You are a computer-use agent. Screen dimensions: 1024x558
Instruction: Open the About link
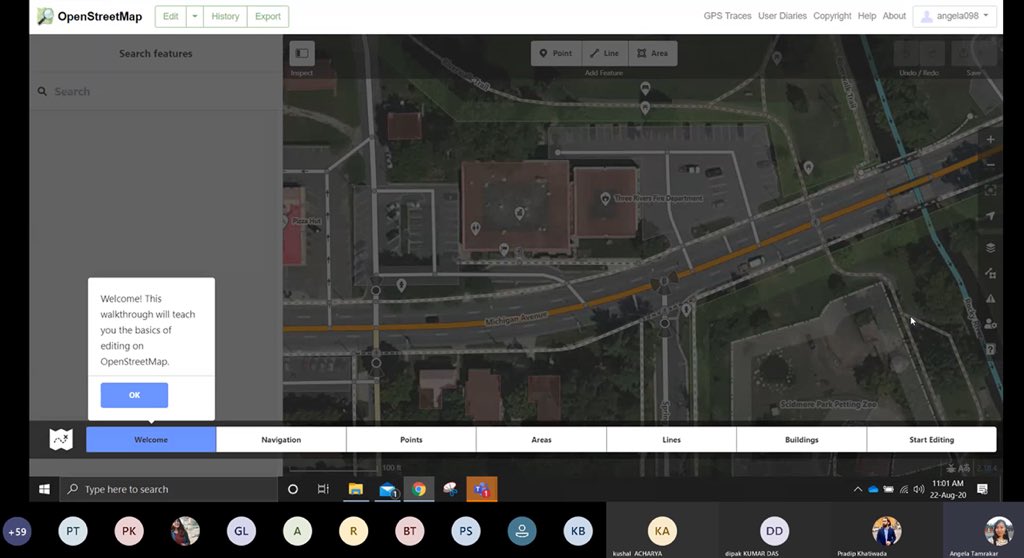click(x=894, y=16)
